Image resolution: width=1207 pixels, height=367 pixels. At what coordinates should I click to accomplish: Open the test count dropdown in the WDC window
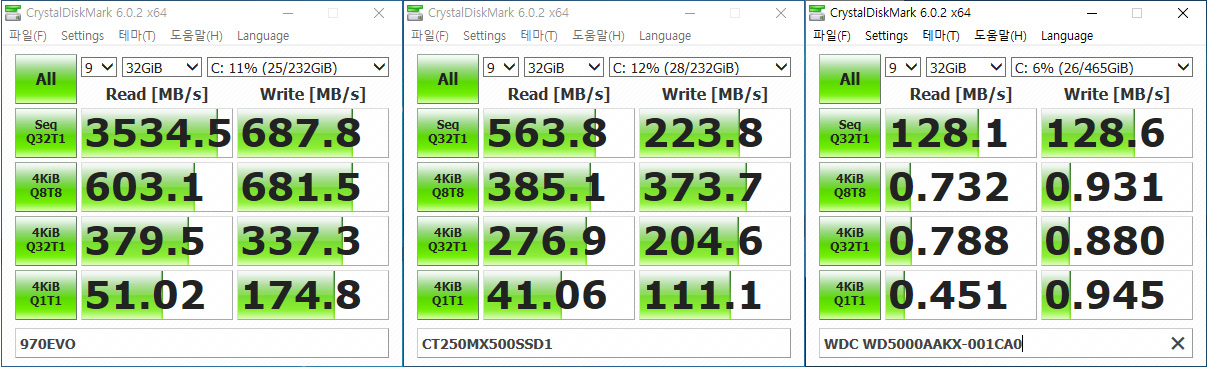[903, 68]
